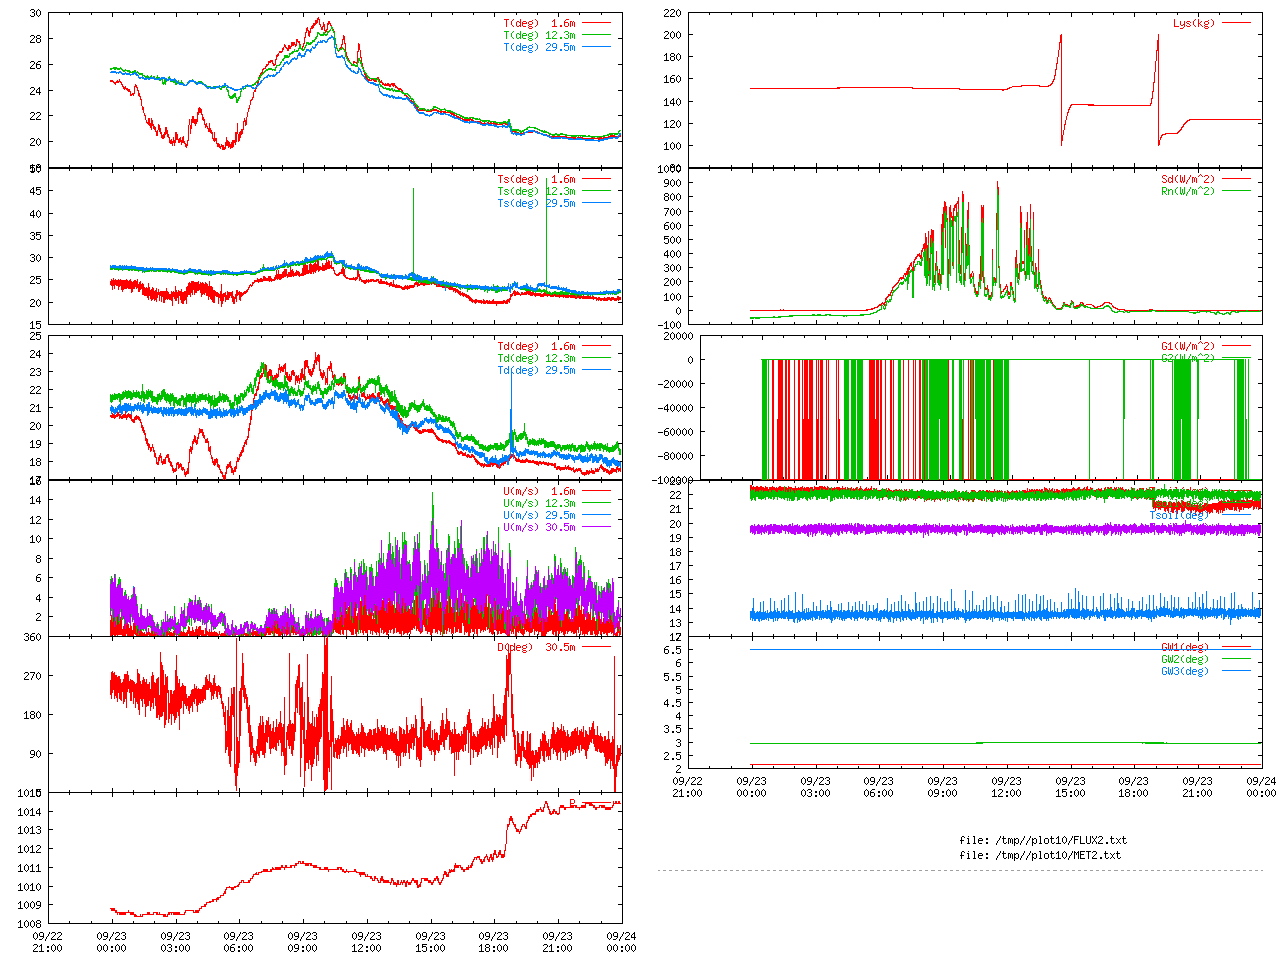Viewport: 1280px width, 960px height.
Task: Click the file path text ending FLUX2.txt
Action: tap(1042, 840)
